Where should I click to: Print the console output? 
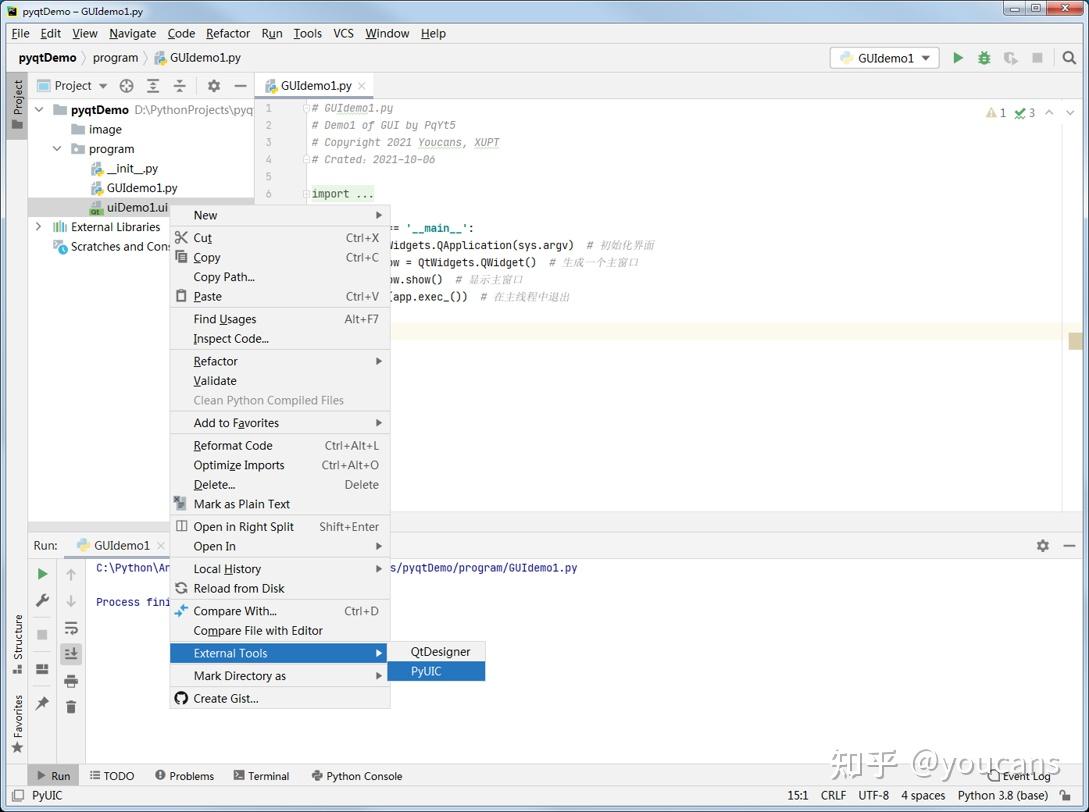(71, 682)
